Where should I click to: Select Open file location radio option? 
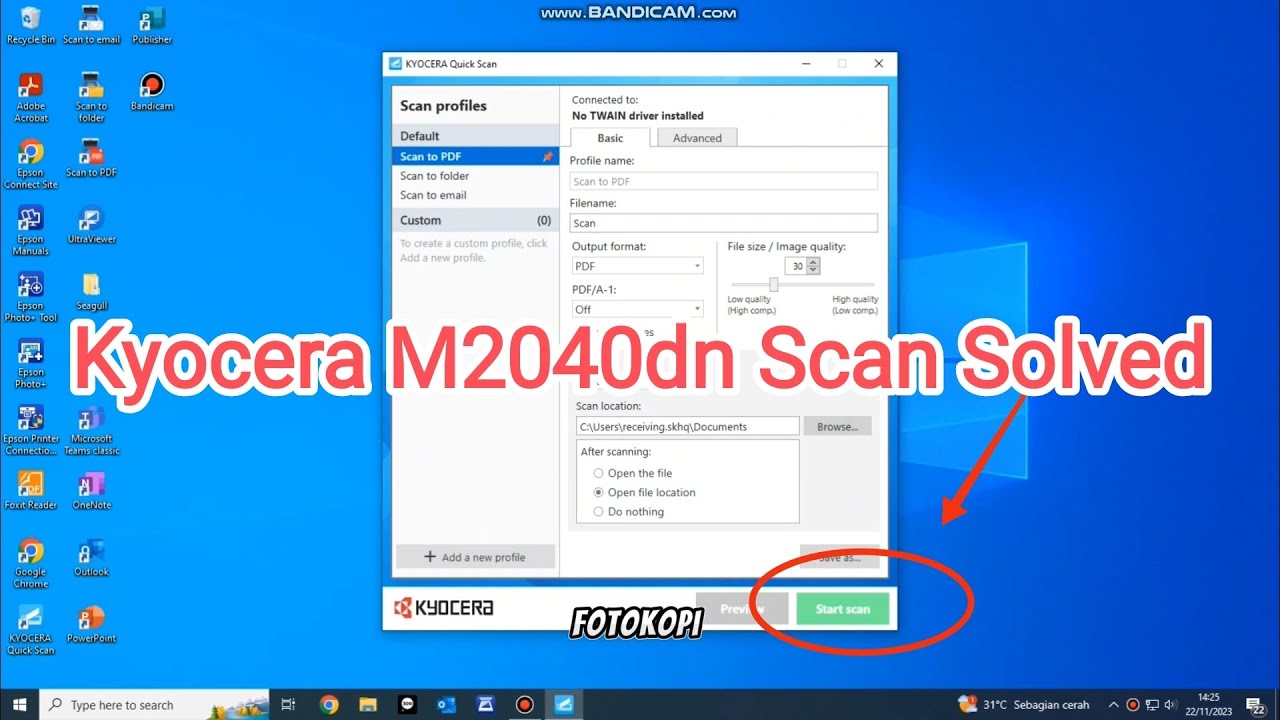pos(599,492)
